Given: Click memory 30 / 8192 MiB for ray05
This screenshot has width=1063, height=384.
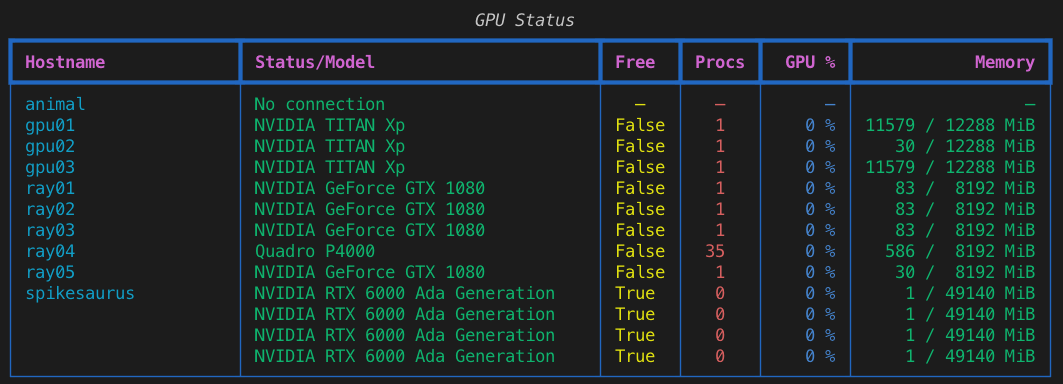Looking at the screenshot, I should [x=965, y=272].
